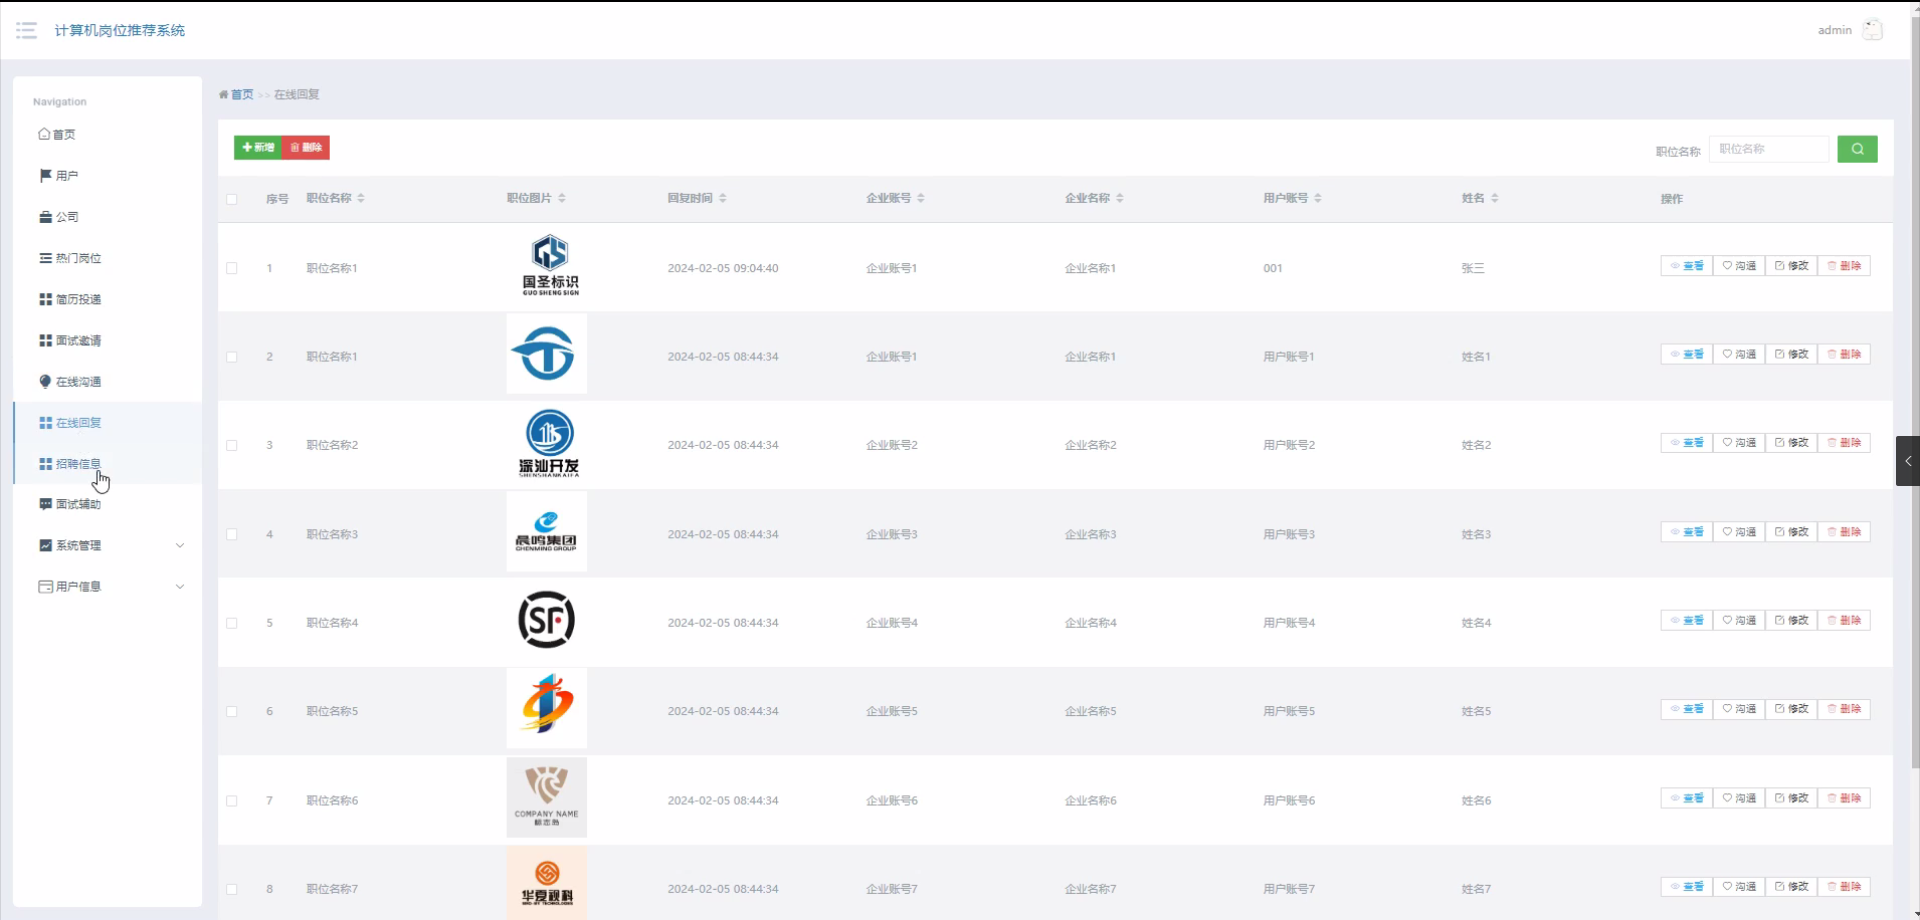Focus the 职位名称 search input field
This screenshot has width=1920, height=920.
click(1768, 149)
